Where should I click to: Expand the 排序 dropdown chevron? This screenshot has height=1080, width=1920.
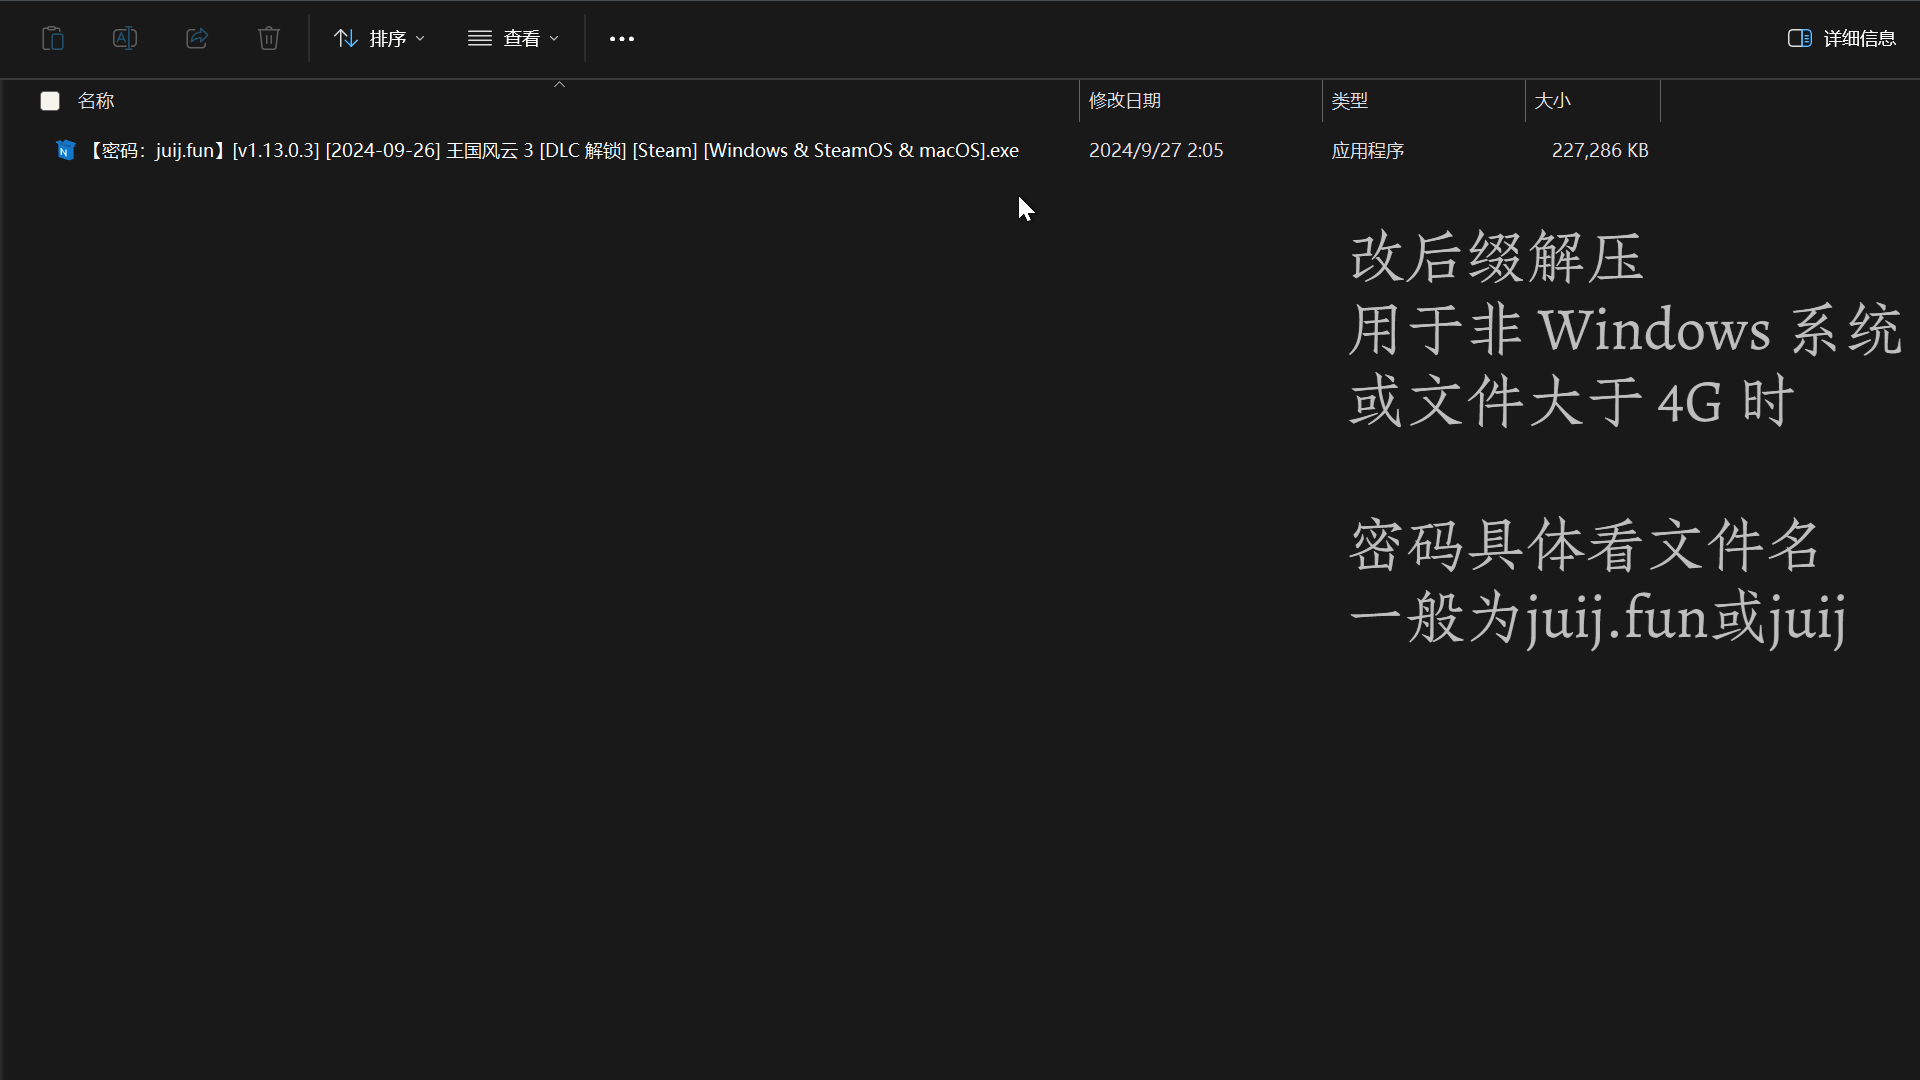coord(420,38)
